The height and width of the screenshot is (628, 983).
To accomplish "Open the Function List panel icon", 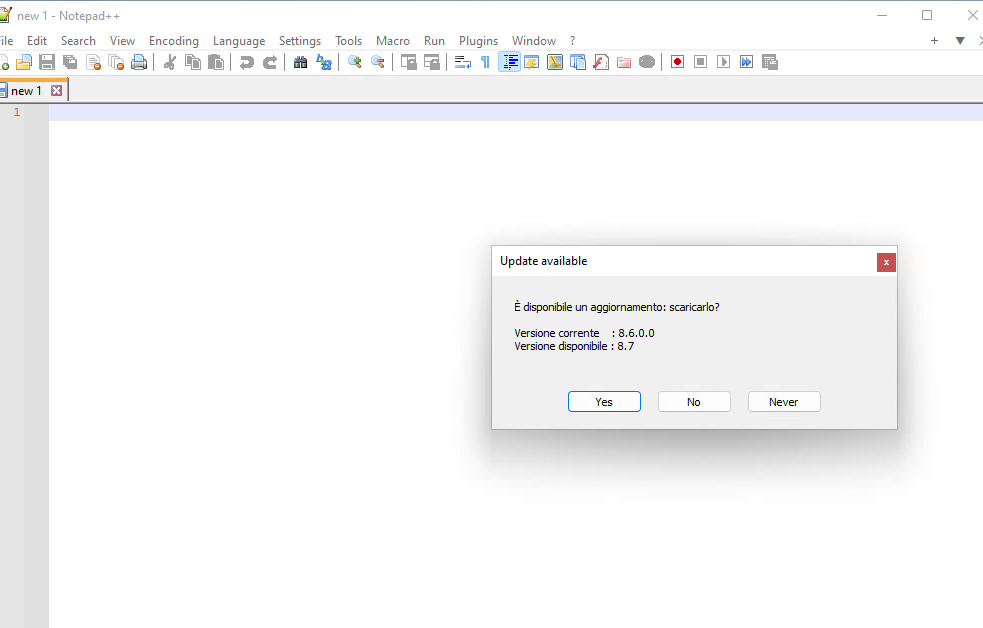I will pos(601,62).
